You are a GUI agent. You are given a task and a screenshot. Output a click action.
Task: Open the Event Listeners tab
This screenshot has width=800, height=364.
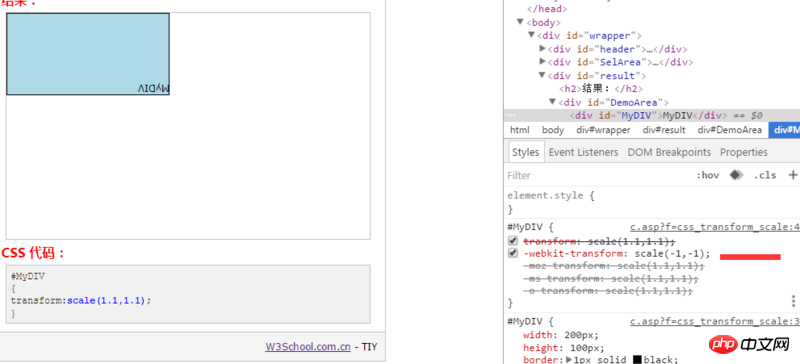pos(584,152)
